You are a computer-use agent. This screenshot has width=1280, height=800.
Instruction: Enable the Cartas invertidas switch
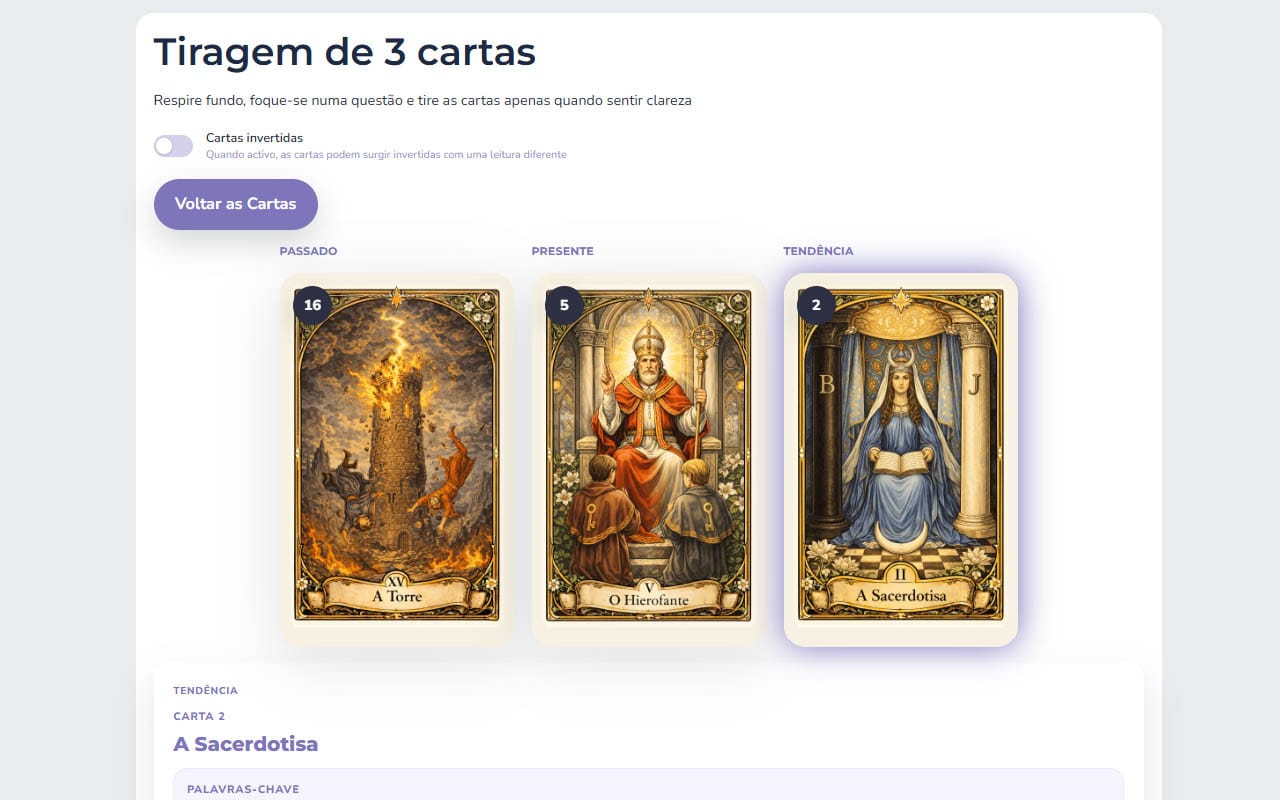173,146
